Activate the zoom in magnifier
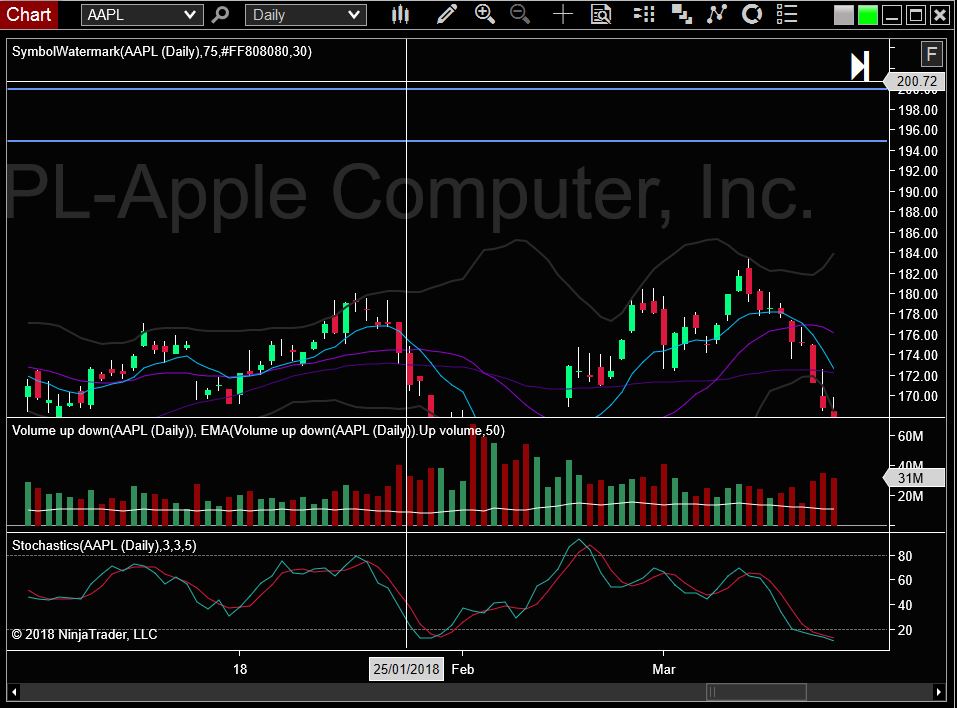Image resolution: width=957 pixels, height=708 pixels. [485, 14]
